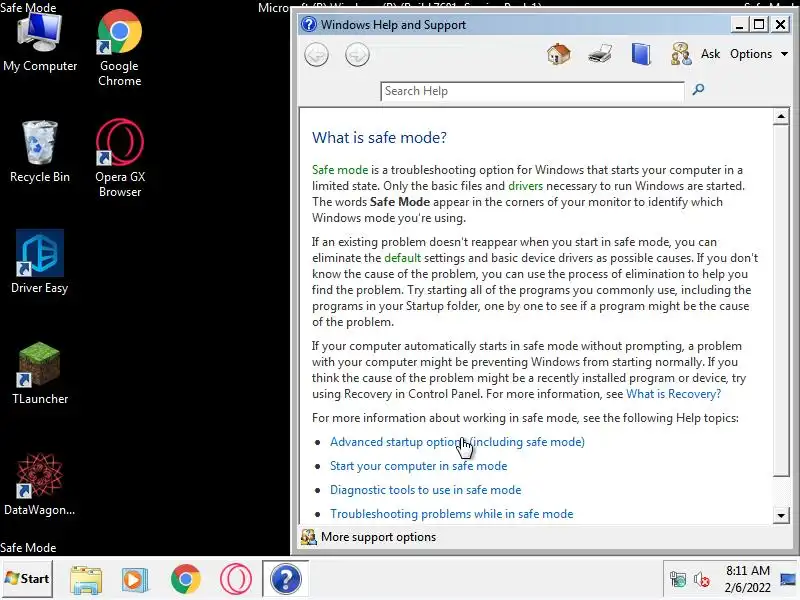Select the TLauncher desktop shortcut
The height and width of the screenshot is (600, 800).
click(x=40, y=373)
